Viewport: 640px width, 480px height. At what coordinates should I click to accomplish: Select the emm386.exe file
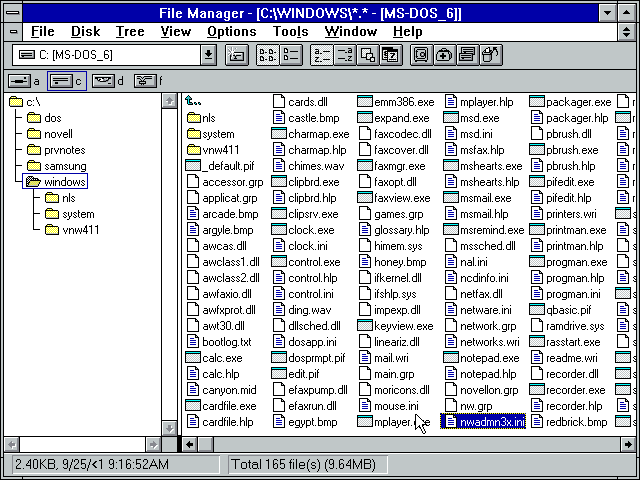click(396, 102)
